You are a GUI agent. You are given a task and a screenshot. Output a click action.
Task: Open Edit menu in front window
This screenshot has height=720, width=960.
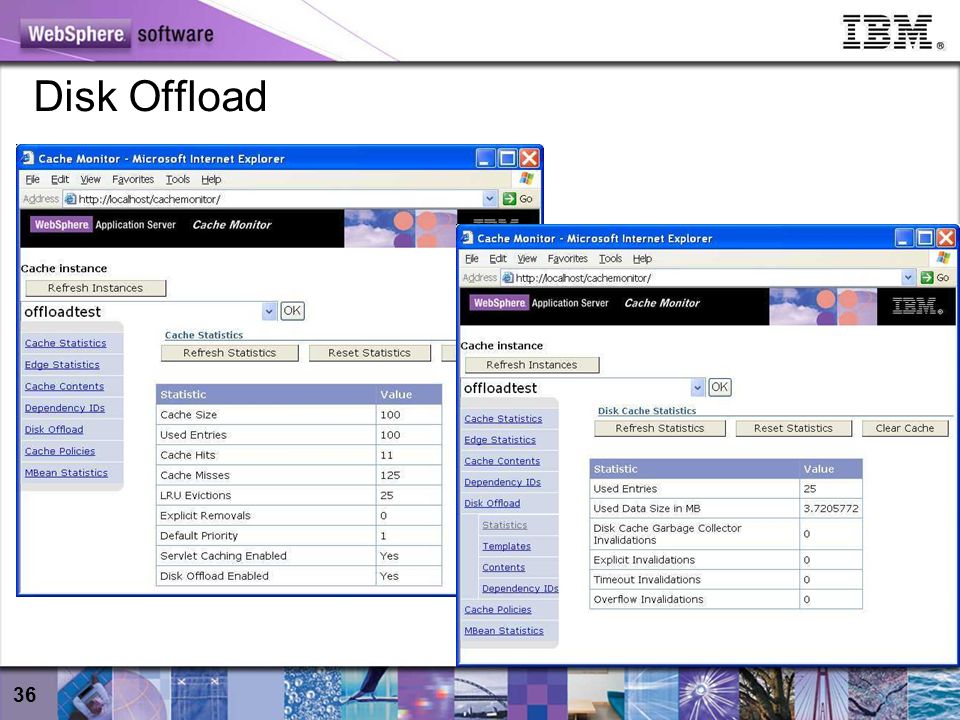[498, 258]
